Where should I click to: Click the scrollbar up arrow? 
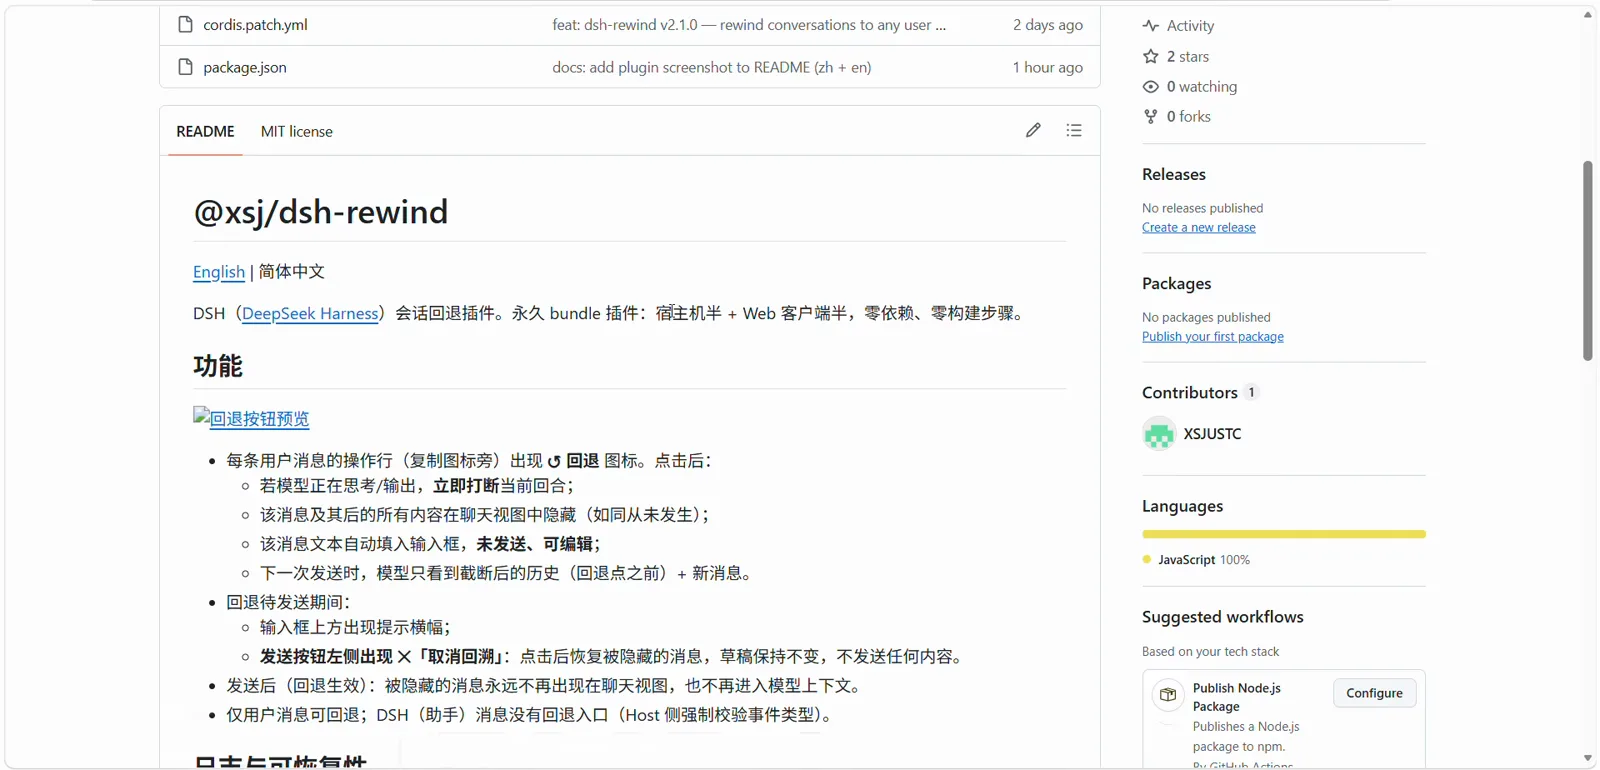(x=1588, y=14)
